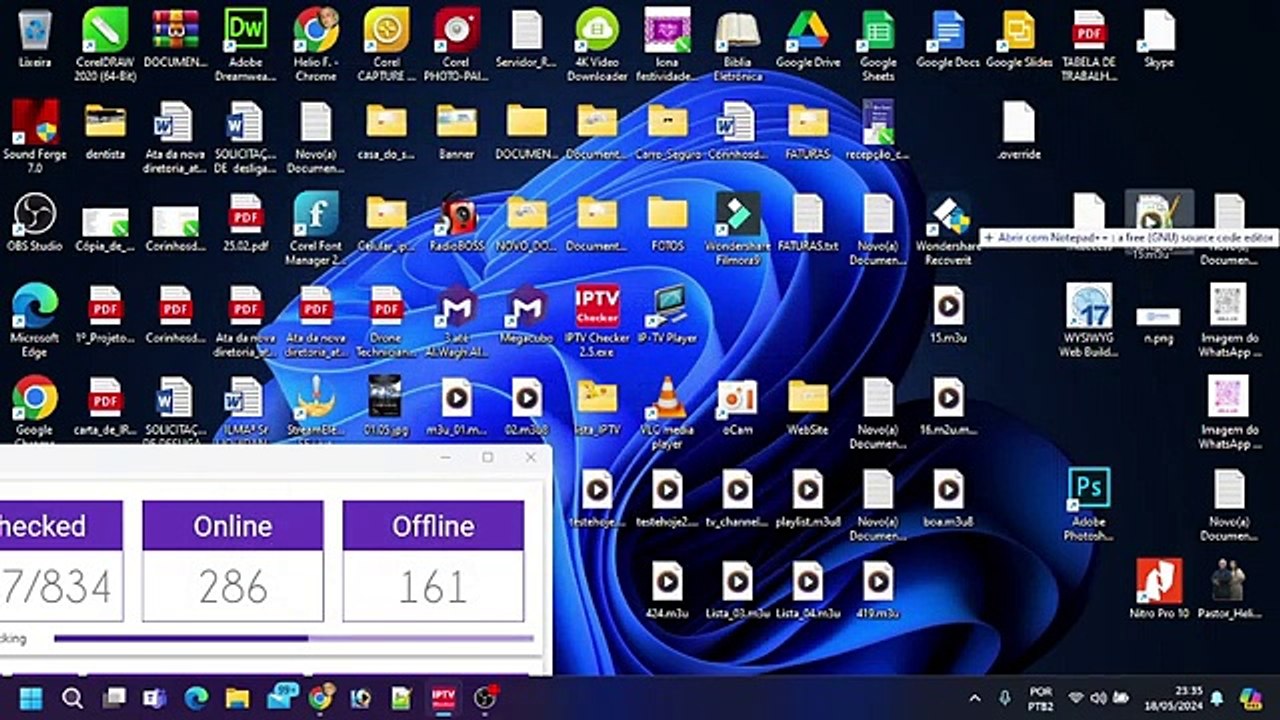Select the 01.05.jpg image file
The image size is (1280, 720).
coord(386,407)
